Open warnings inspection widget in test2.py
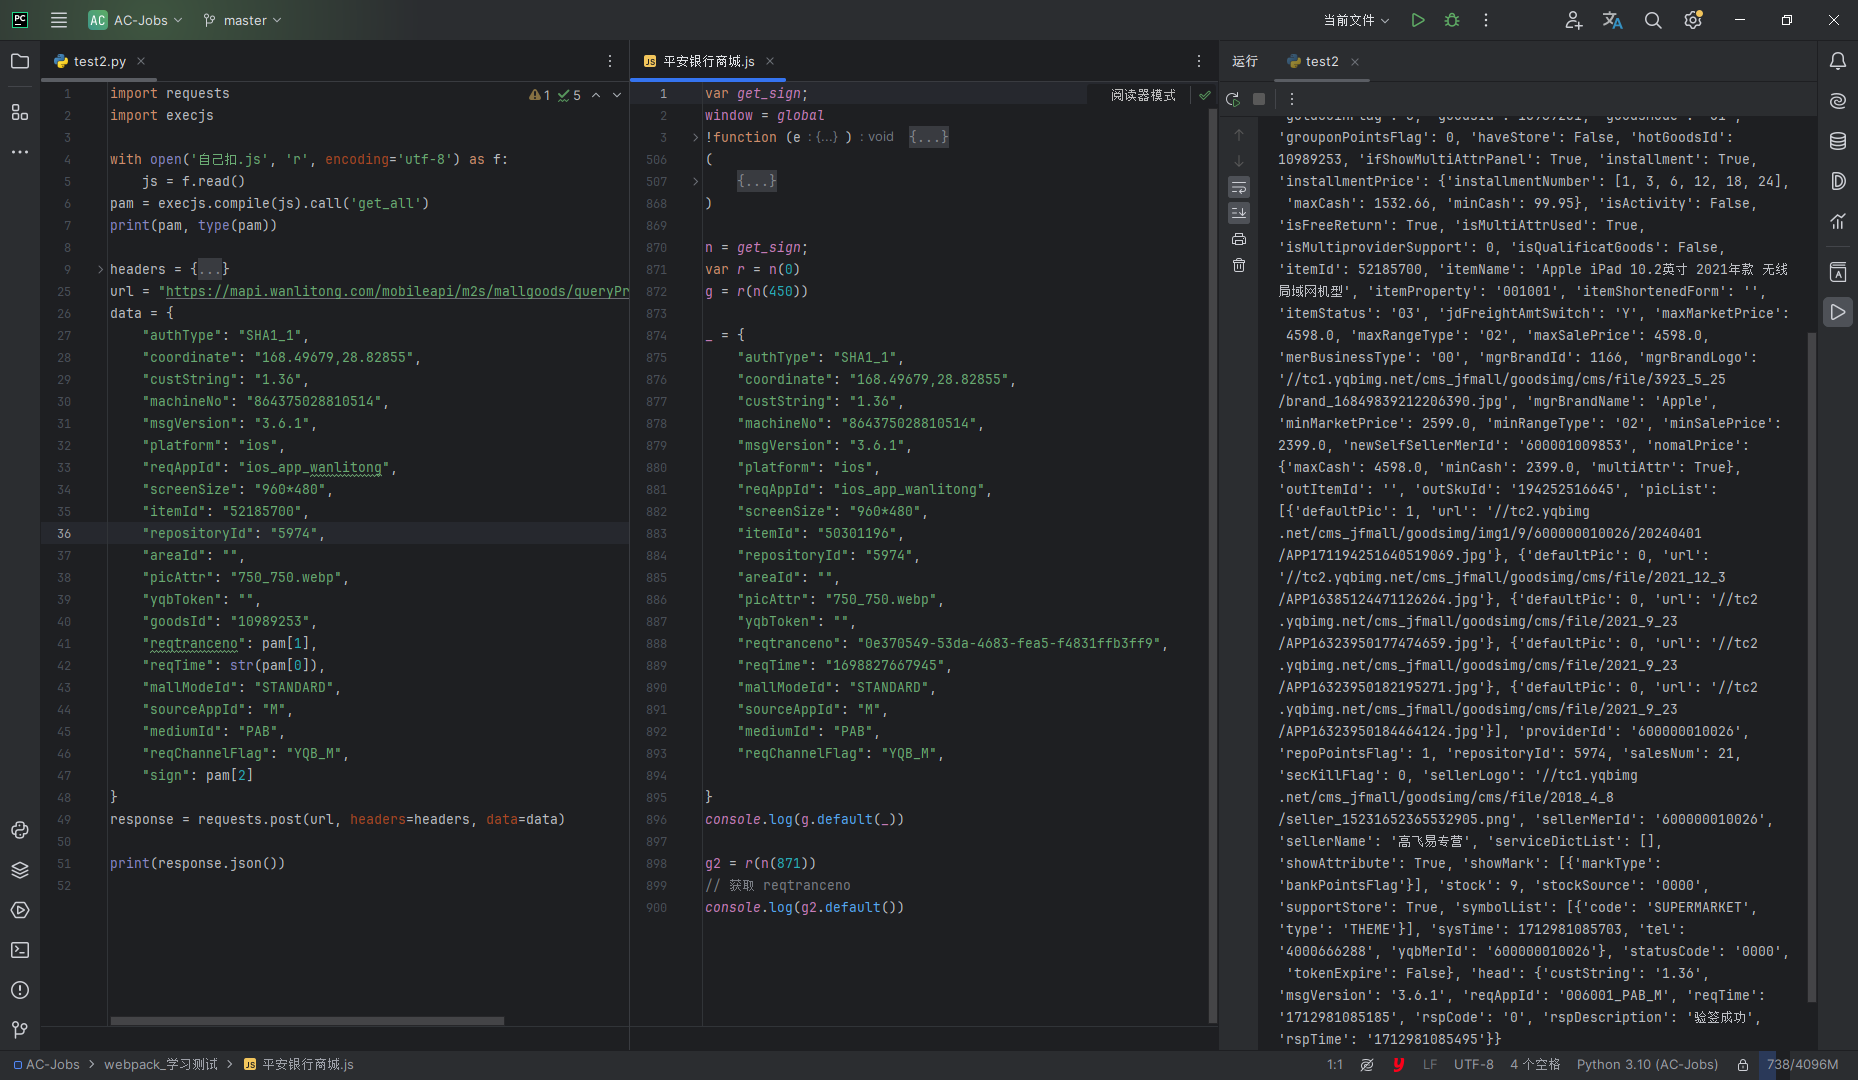 [x=555, y=95]
